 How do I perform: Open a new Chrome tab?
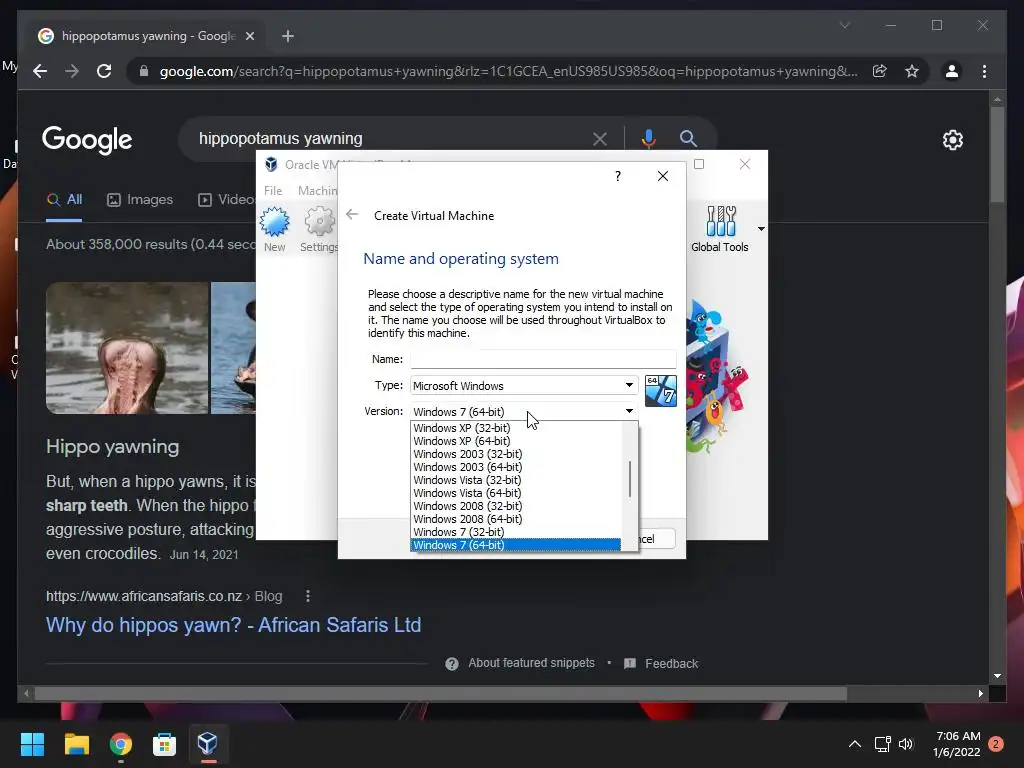(288, 36)
